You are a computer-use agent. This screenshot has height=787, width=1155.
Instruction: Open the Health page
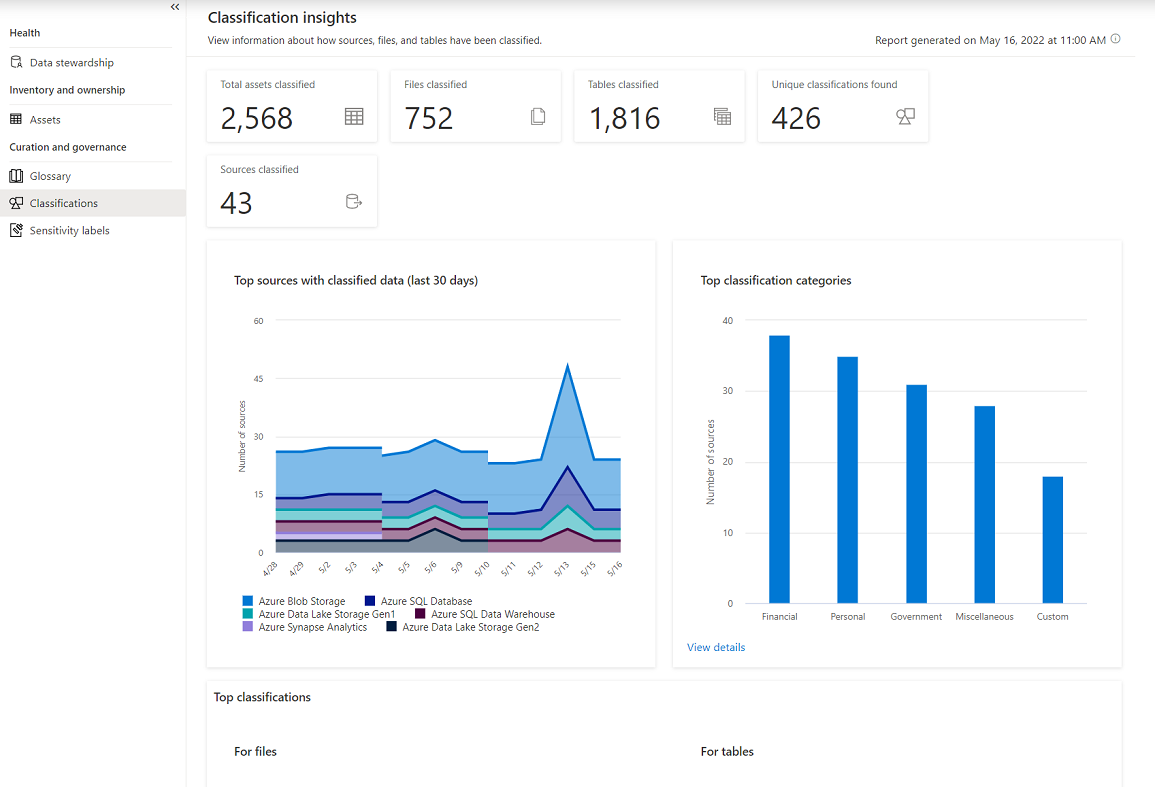(24, 32)
